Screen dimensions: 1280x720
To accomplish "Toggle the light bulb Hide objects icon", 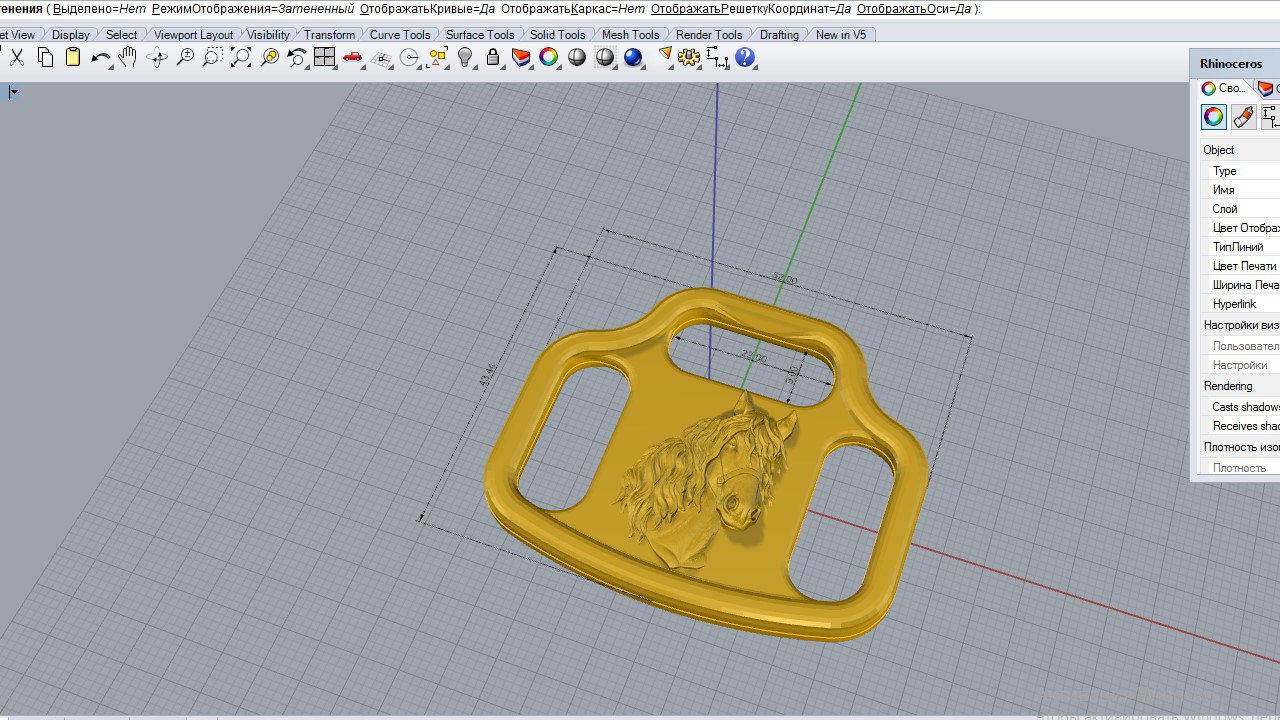I will [465, 58].
